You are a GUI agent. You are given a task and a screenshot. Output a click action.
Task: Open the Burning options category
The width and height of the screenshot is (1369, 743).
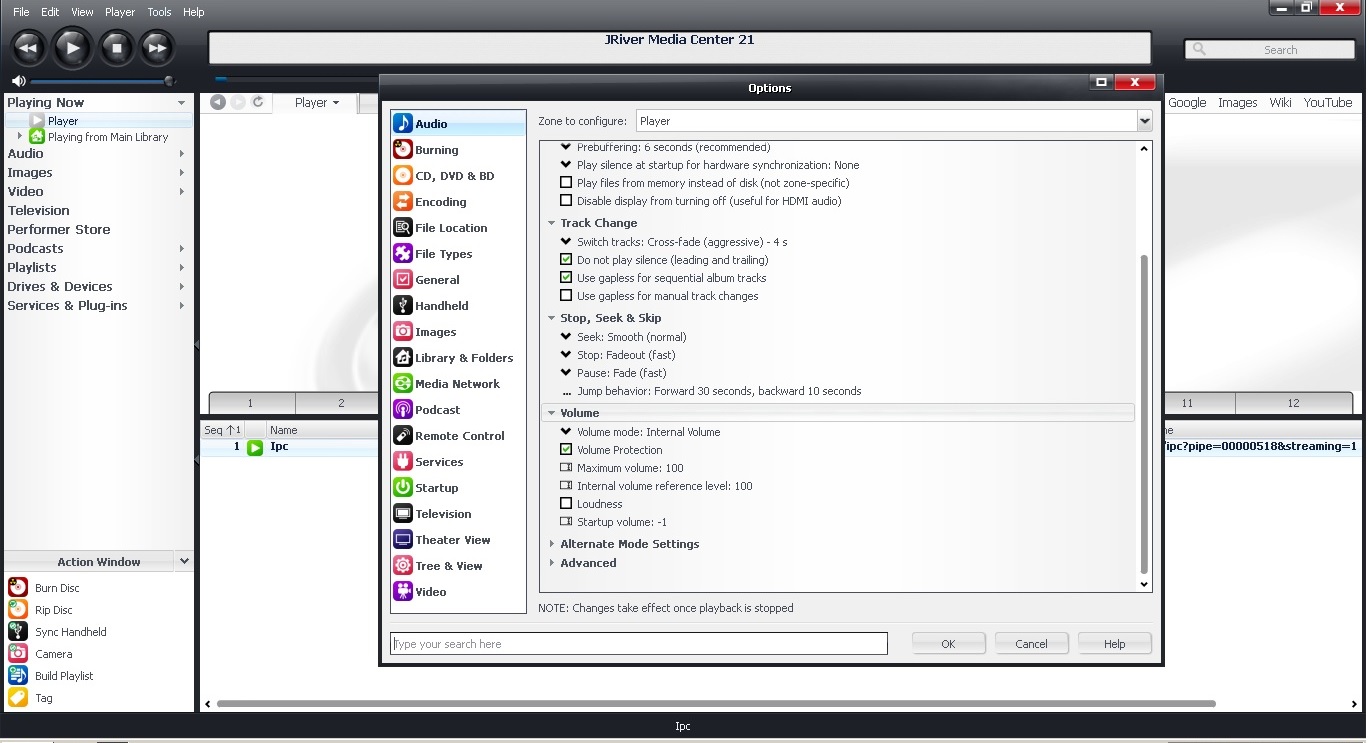coord(458,150)
